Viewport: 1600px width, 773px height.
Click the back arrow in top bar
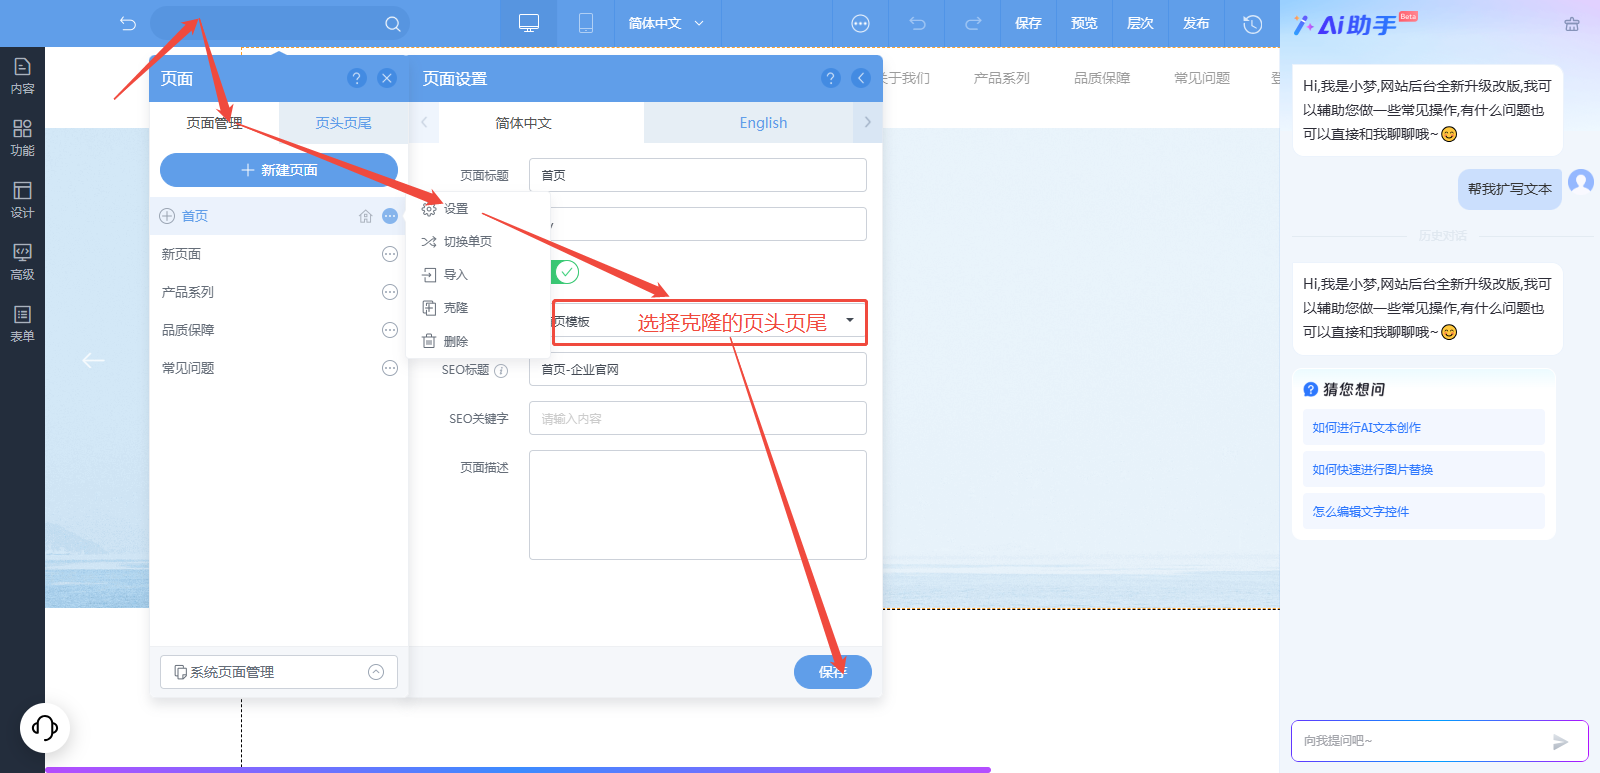click(128, 23)
